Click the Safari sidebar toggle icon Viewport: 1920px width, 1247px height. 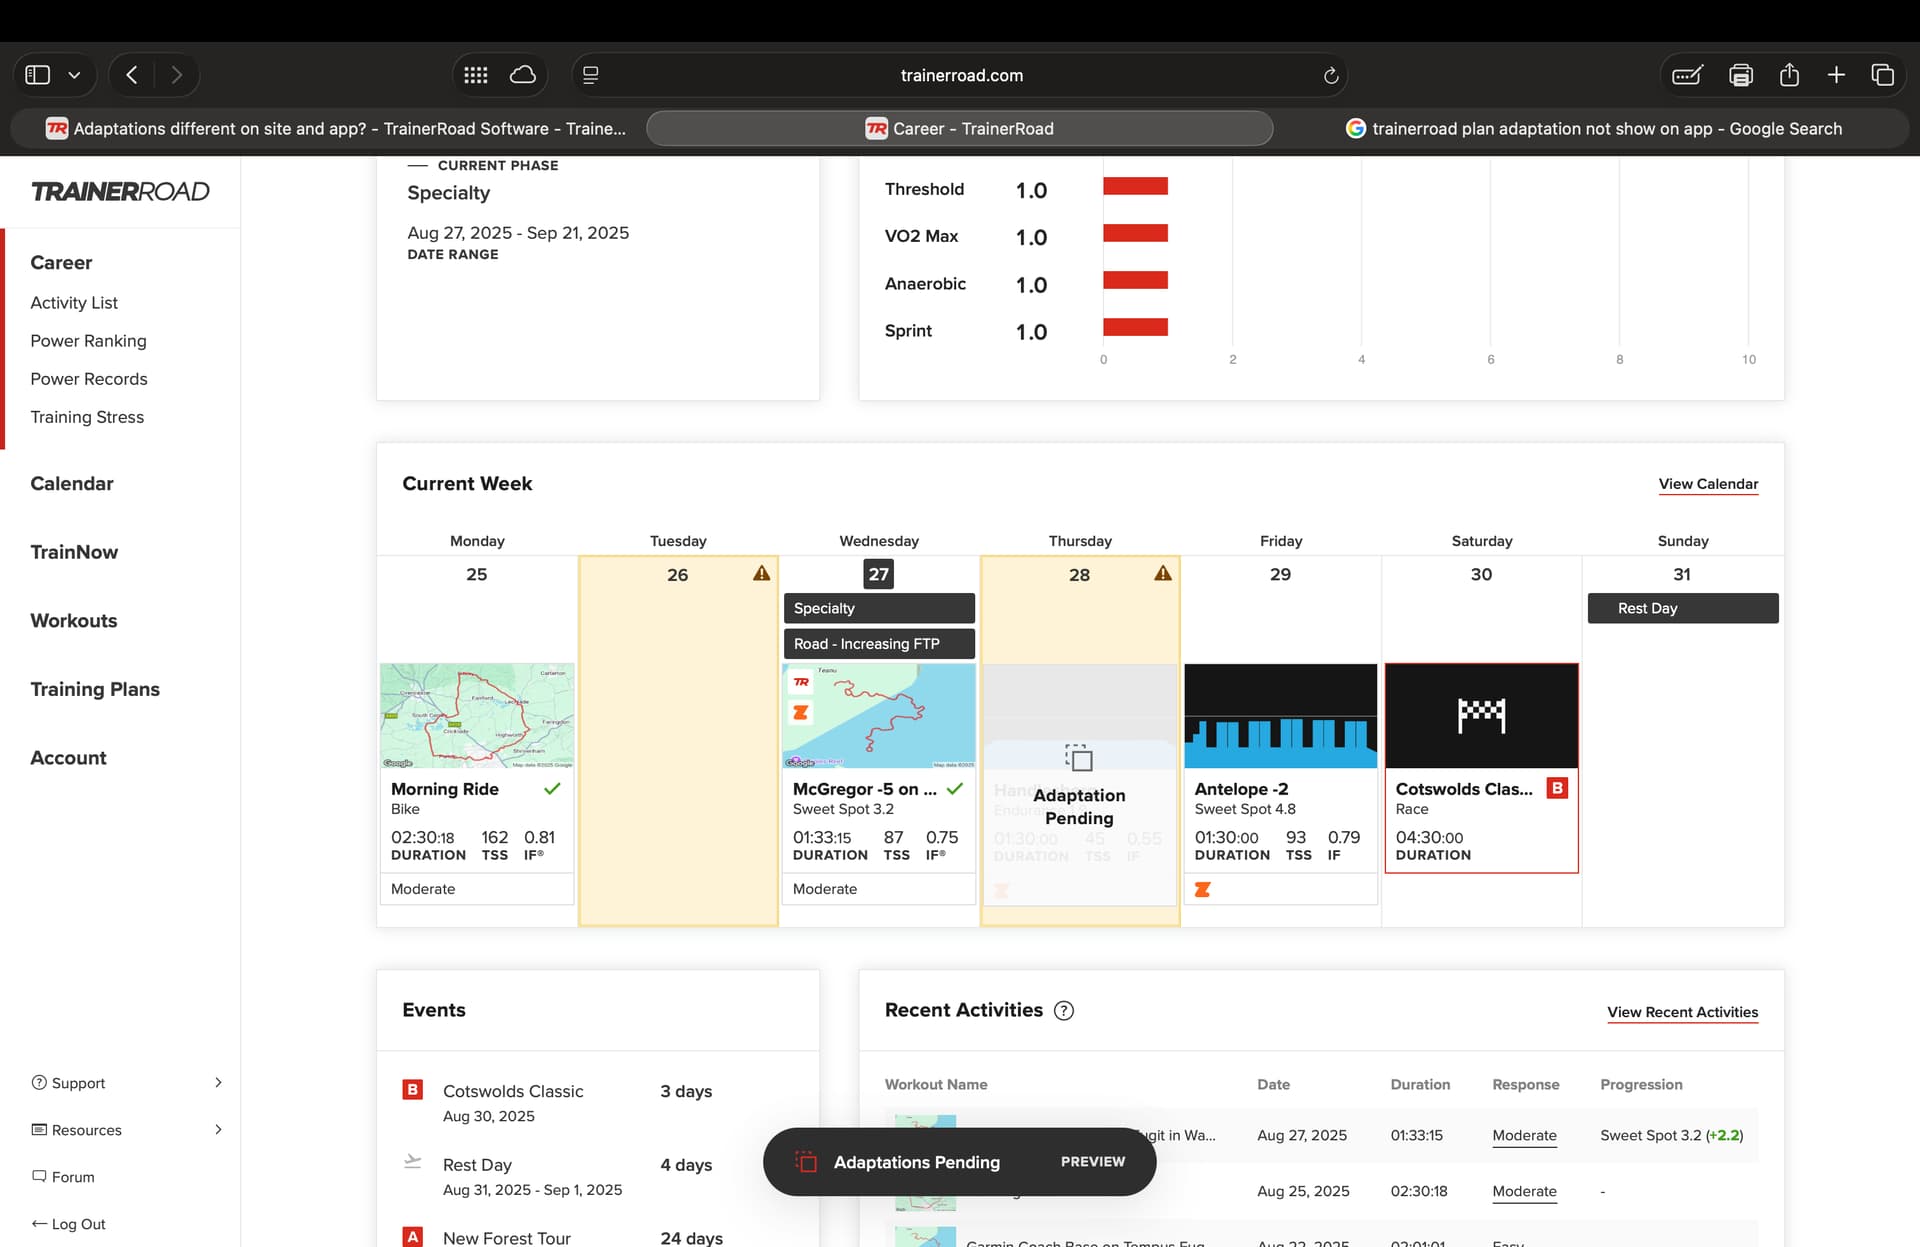(x=37, y=75)
